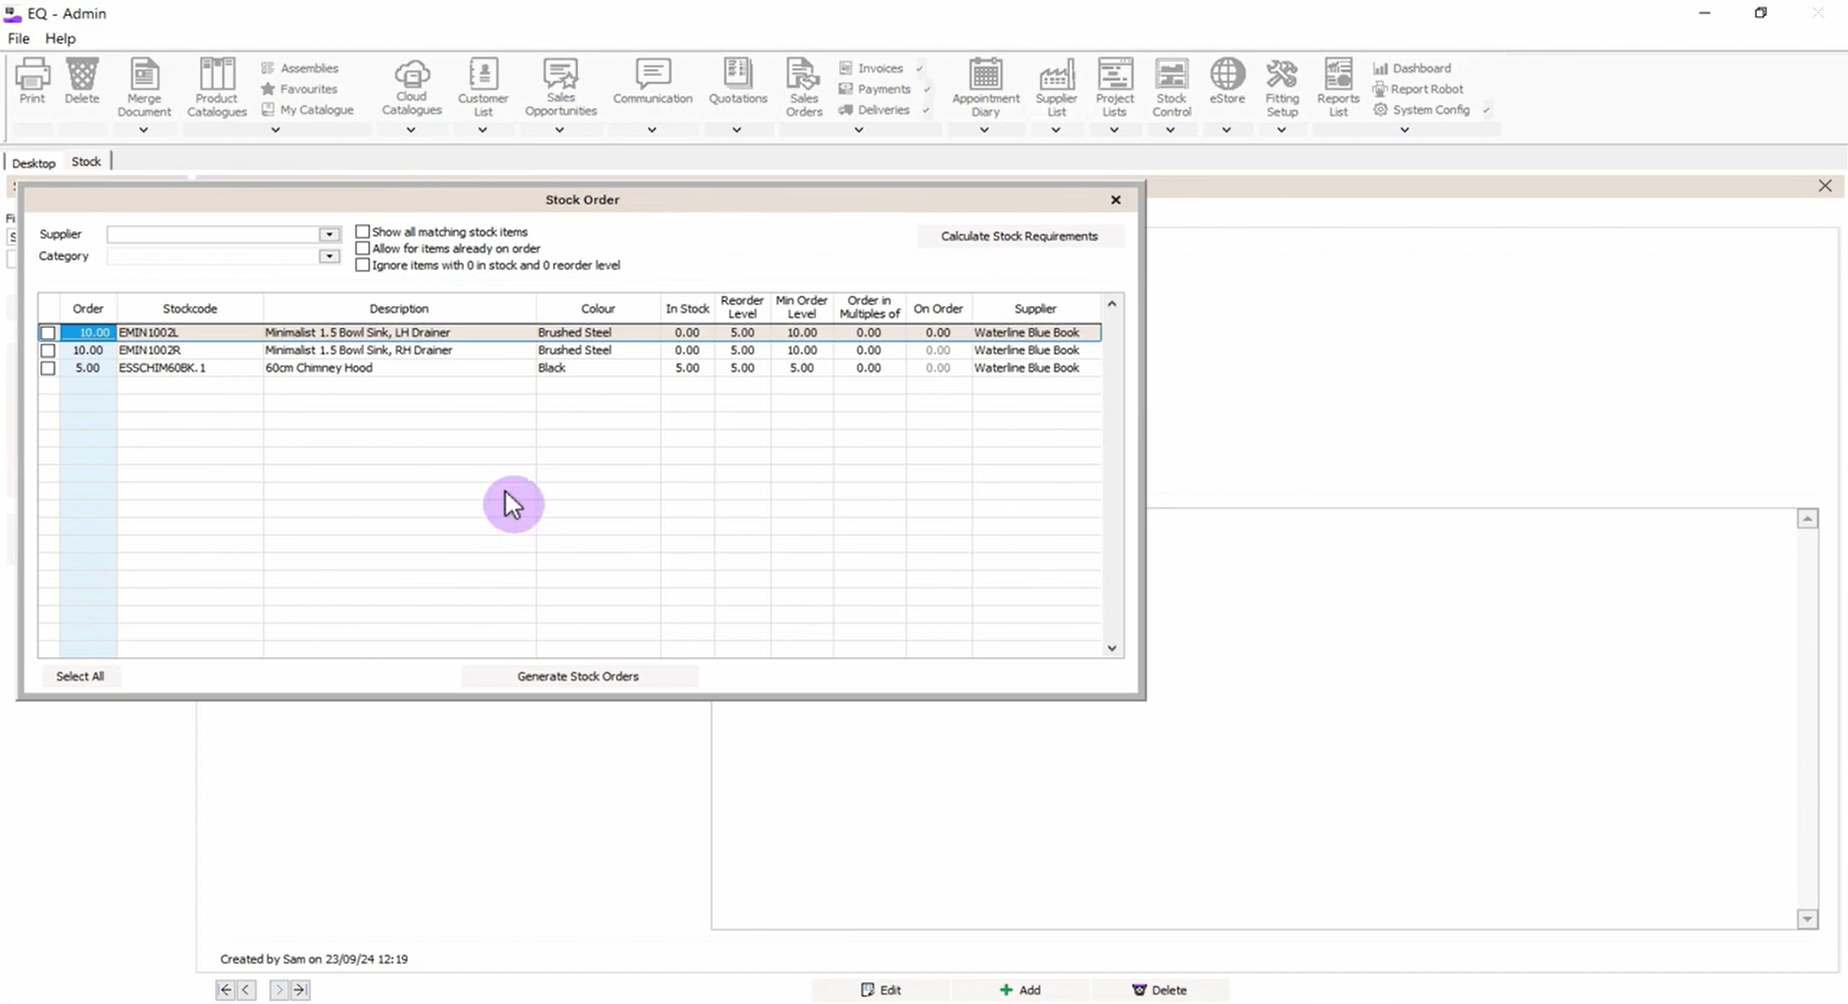The image size is (1848, 1004).
Task: Open Deliveries
Action: pos(875,110)
